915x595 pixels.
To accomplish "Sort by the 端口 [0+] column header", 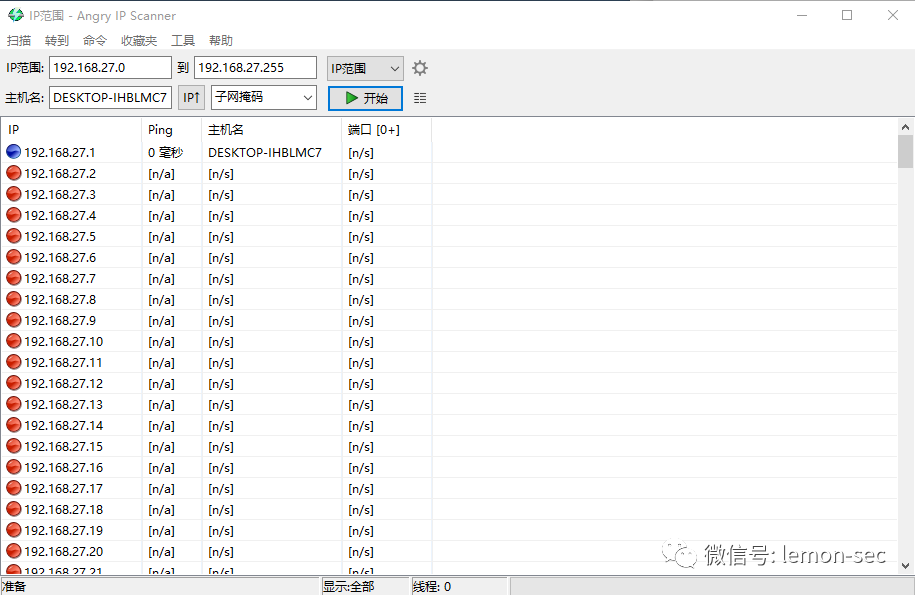I will pyautogui.click(x=386, y=130).
